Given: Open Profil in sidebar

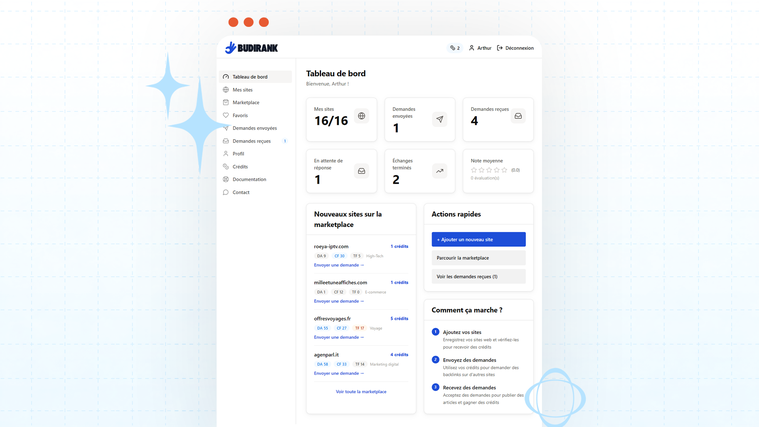Looking at the screenshot, I should pyautogui.click(x=255, y=153).
